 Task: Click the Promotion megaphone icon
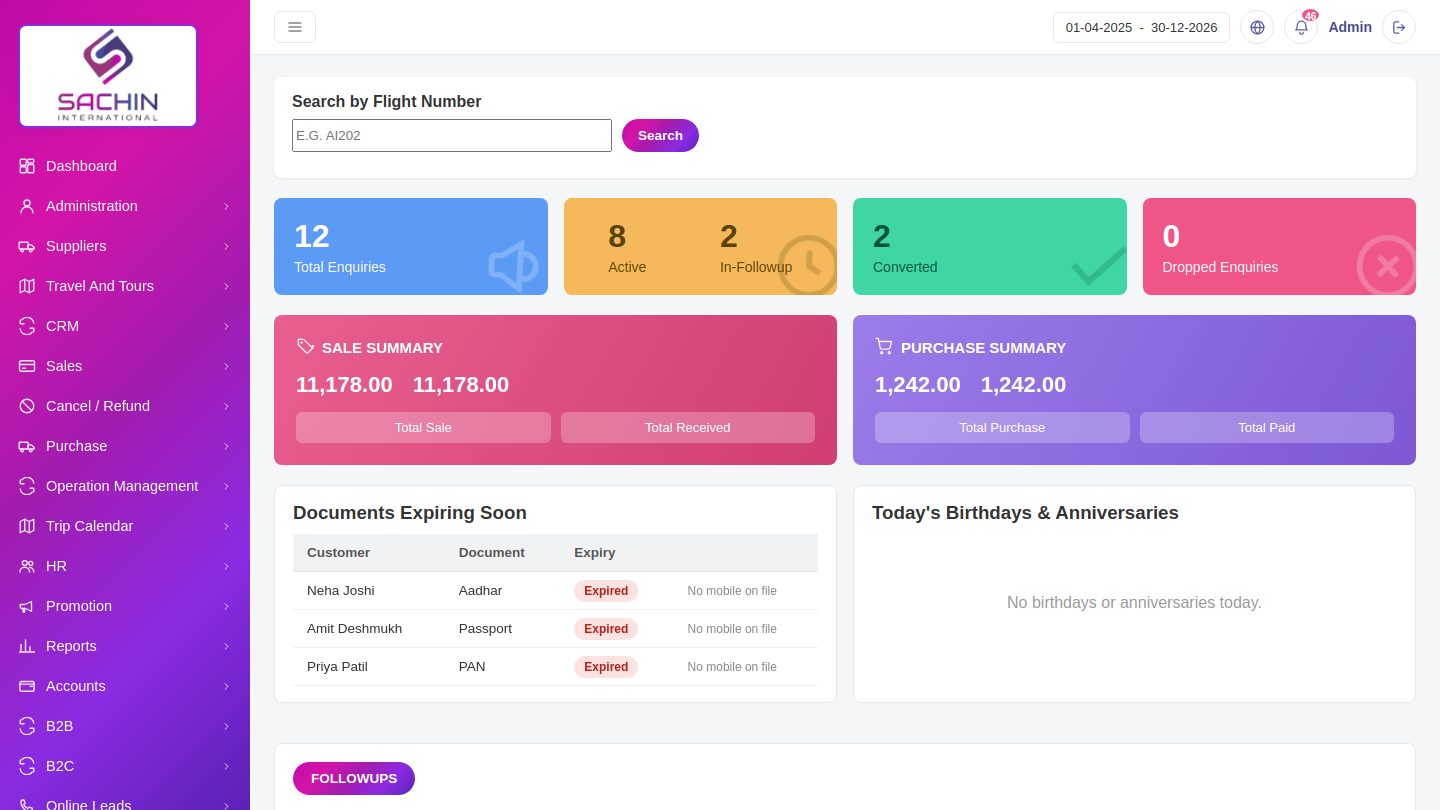pyautogui.click(x=27, y=606)
